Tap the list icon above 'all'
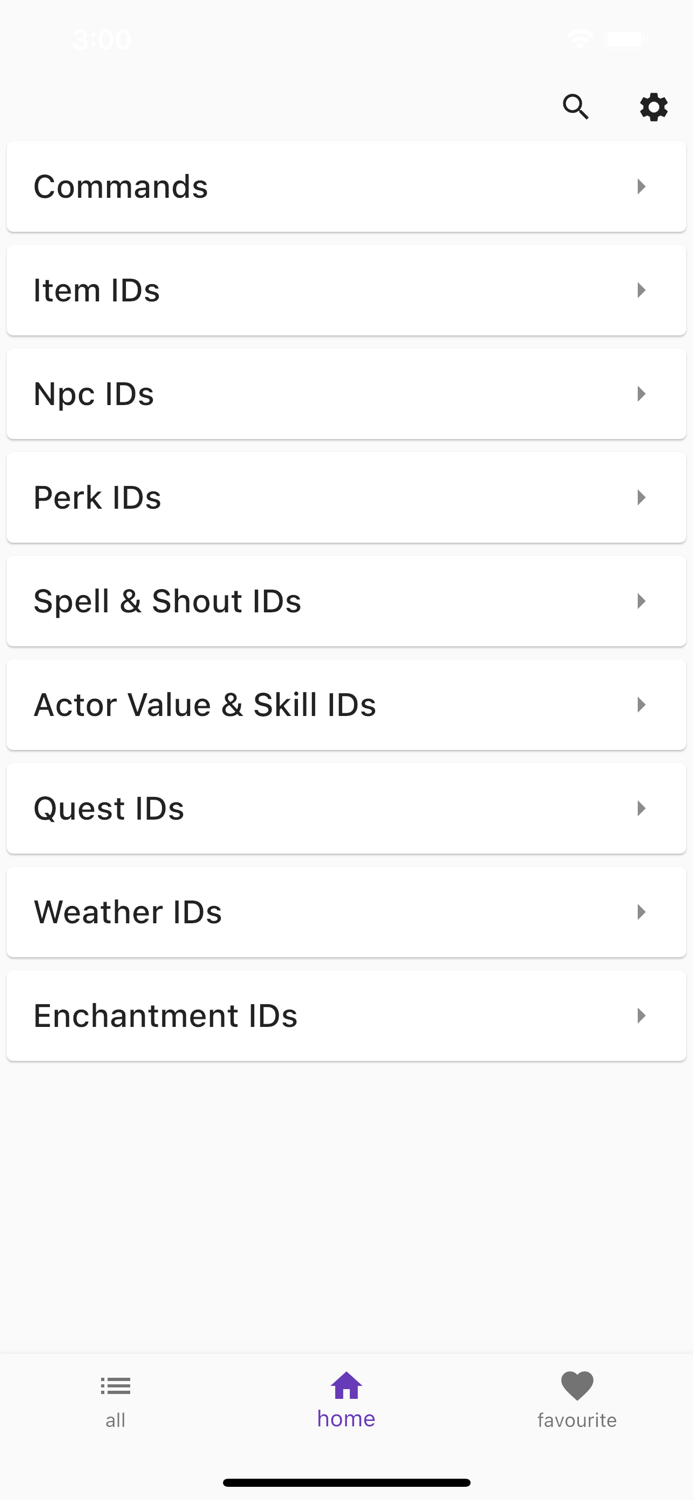The height and width of the screenshot is (1500, 693). [115, 1386]
